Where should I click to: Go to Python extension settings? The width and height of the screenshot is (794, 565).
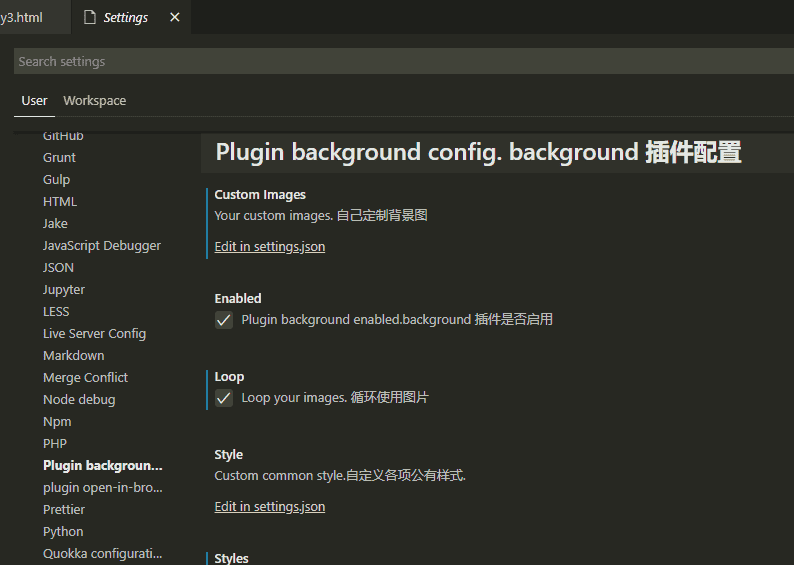pos(63,532)
